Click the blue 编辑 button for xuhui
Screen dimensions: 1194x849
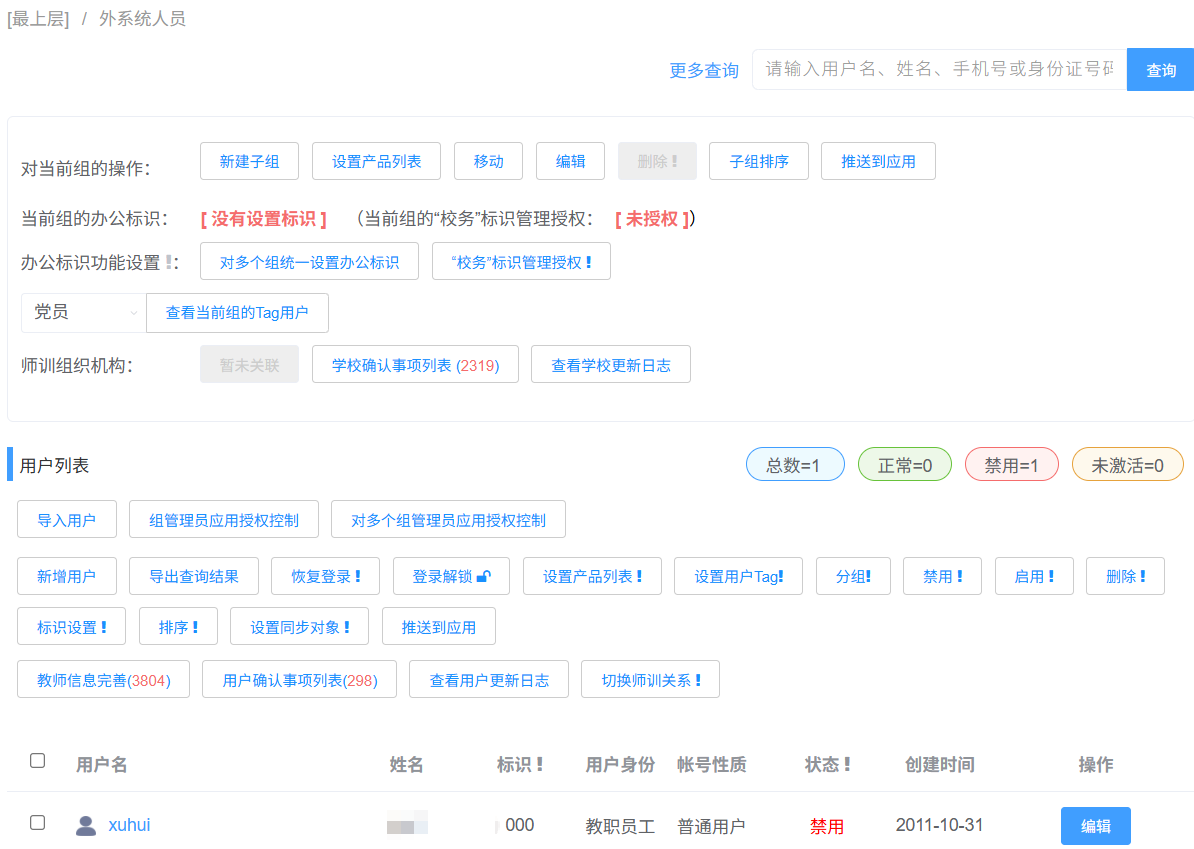click(1095, 825)
